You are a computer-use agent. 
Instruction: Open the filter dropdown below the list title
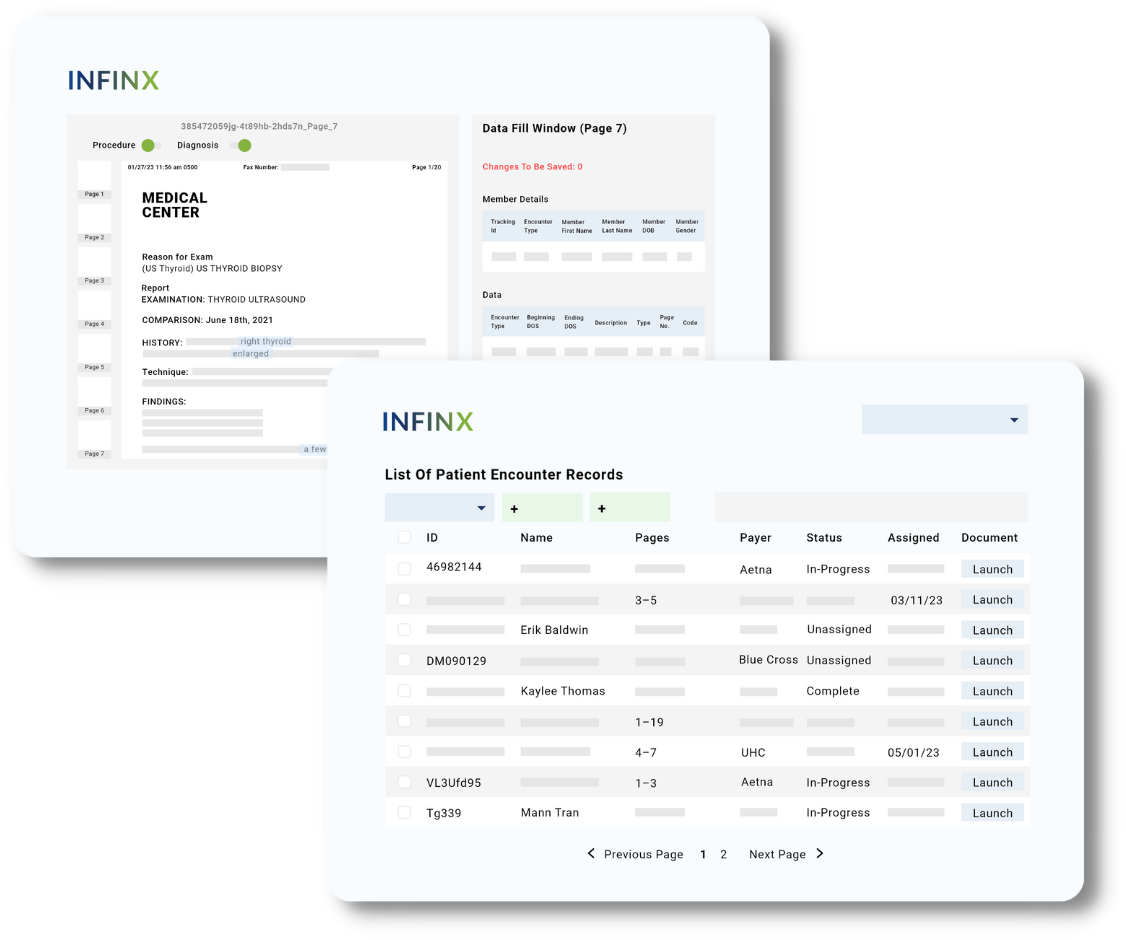pyautogui.click(x=439, y=508)
